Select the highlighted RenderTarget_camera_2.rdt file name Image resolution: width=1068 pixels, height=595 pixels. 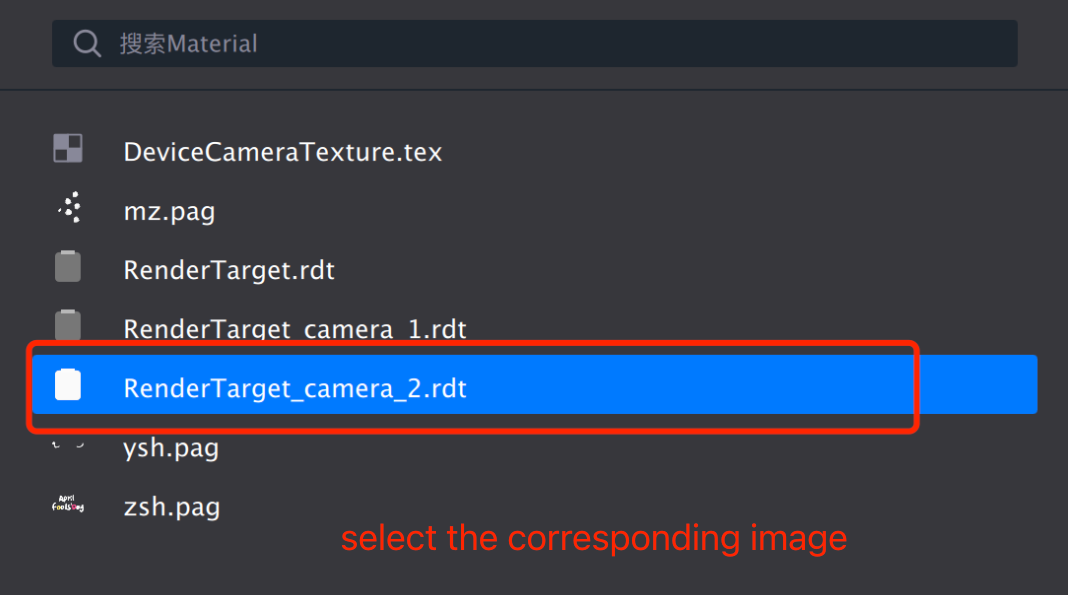(295, 387)
